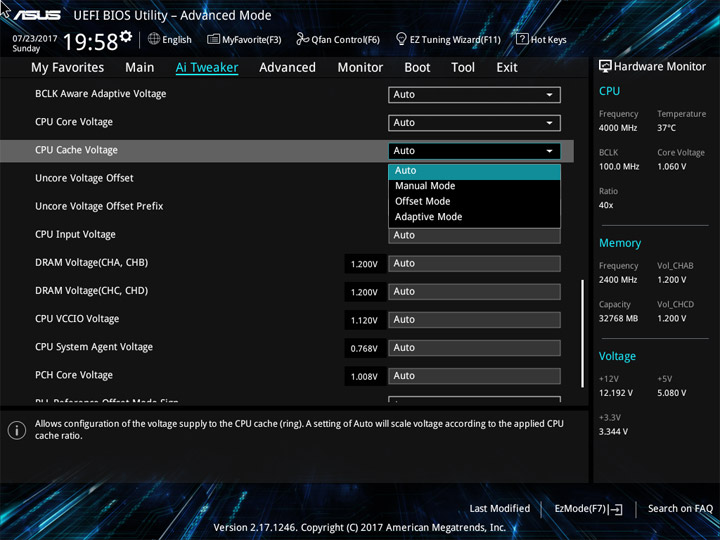Expand CPU Core Voltage dropdown

[474, 123]
